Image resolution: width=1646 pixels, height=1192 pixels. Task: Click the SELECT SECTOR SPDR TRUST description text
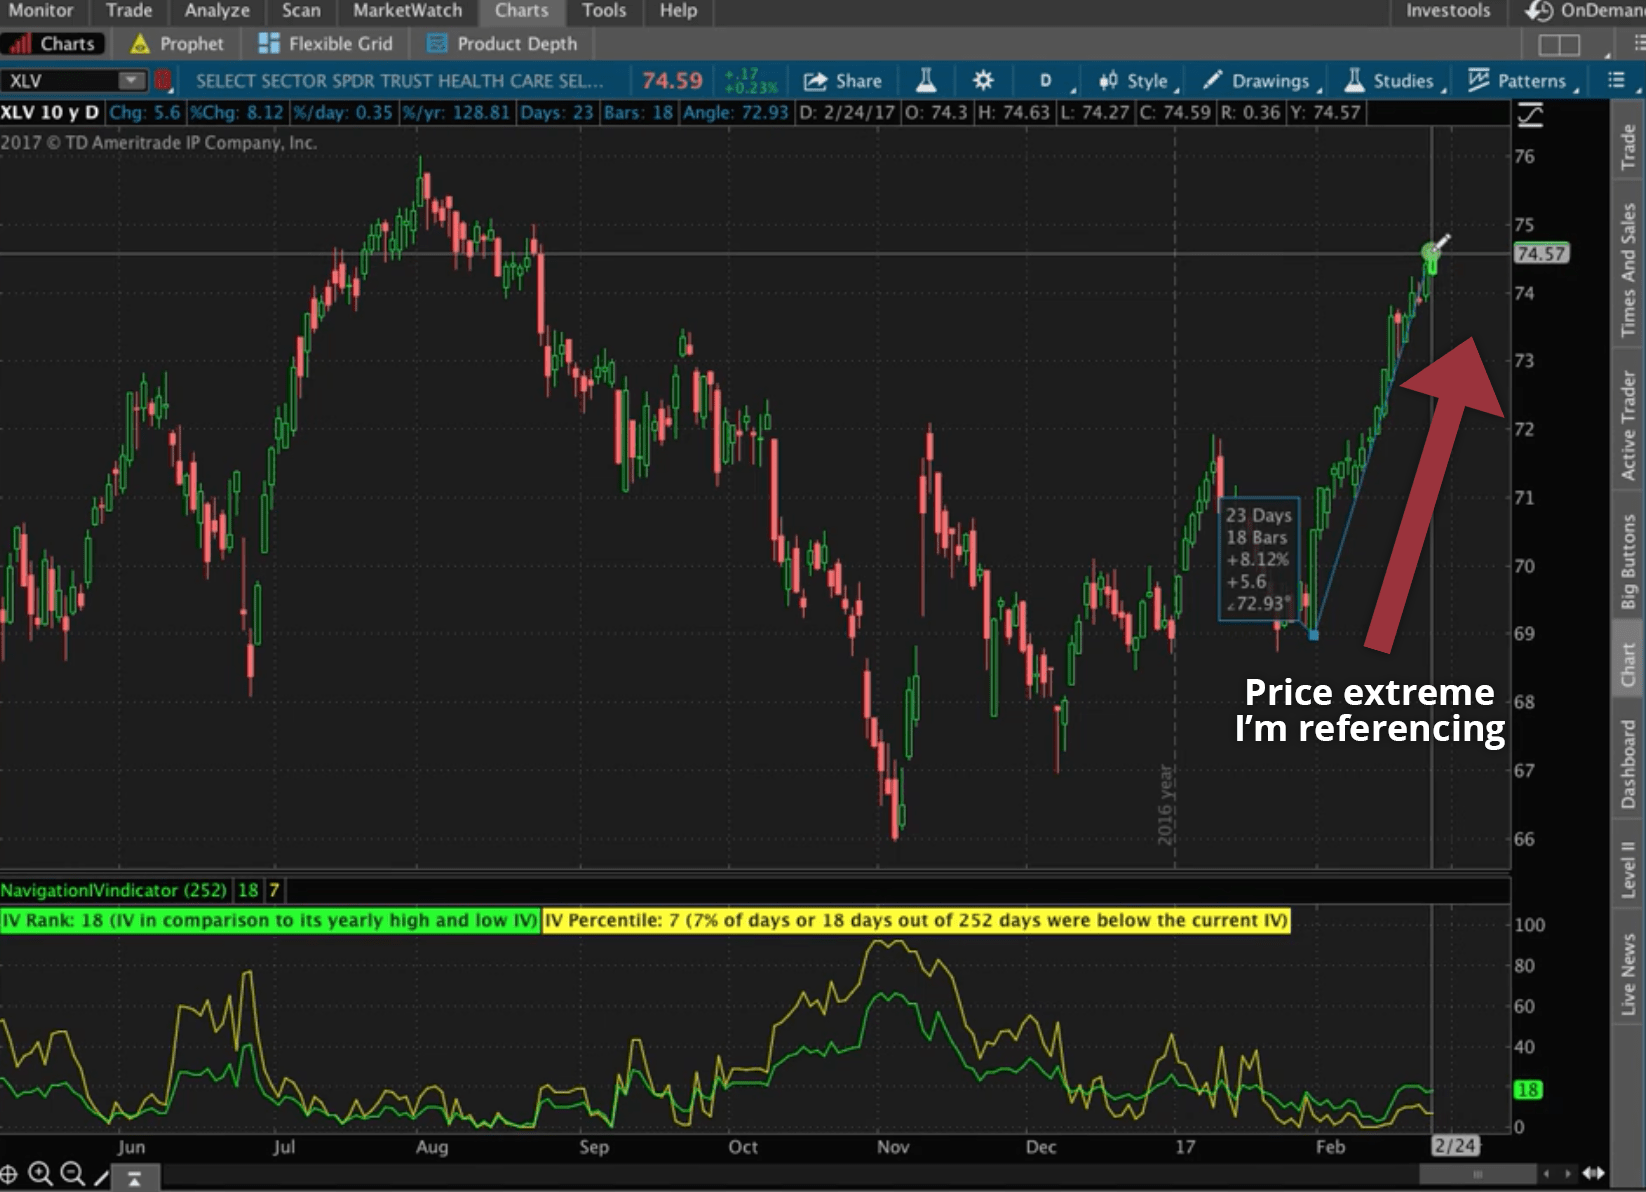point(399,81)
